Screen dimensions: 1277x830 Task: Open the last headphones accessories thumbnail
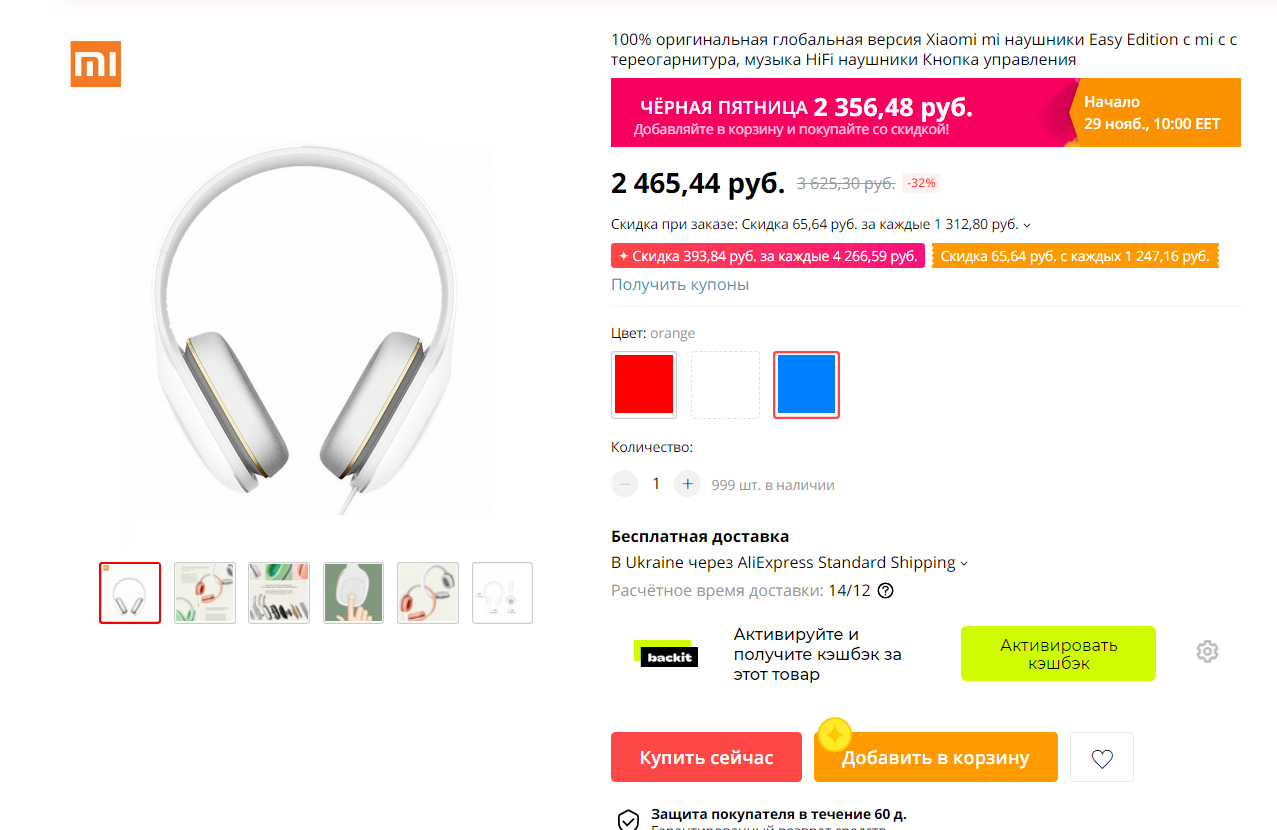point(502,593)
